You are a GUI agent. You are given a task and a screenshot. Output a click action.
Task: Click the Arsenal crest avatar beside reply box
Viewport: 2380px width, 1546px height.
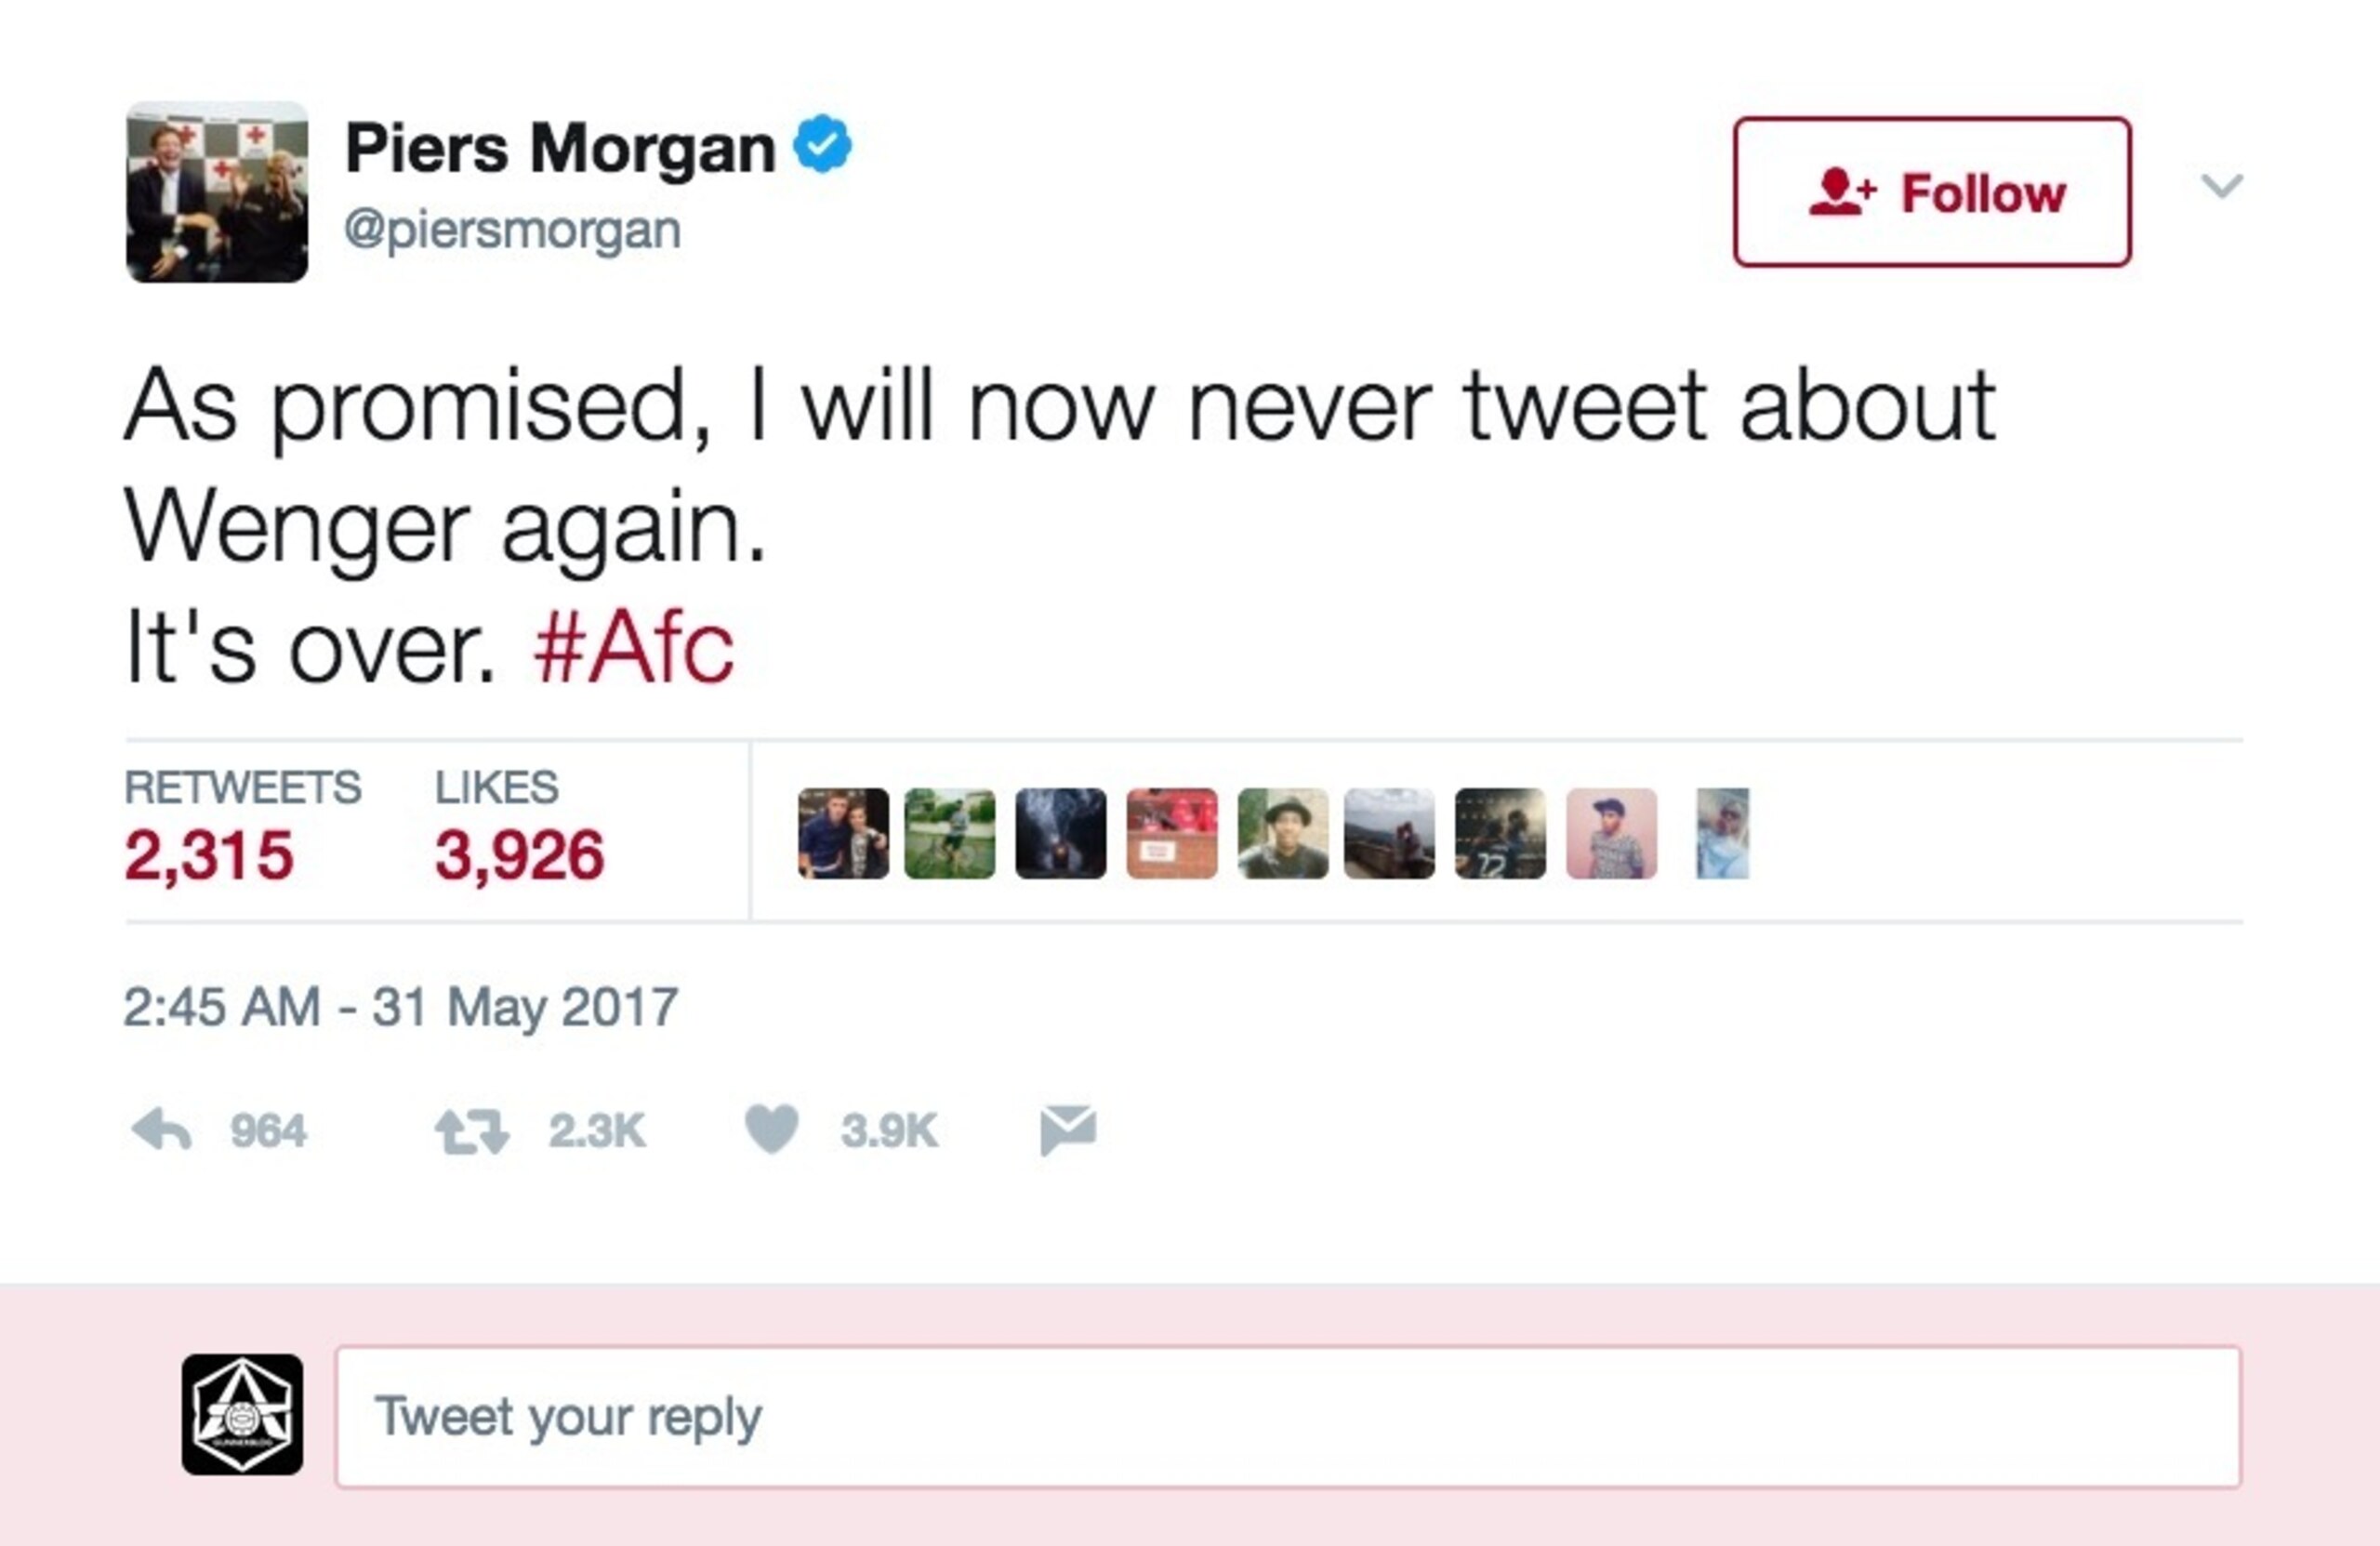(x=242, y=1414)
